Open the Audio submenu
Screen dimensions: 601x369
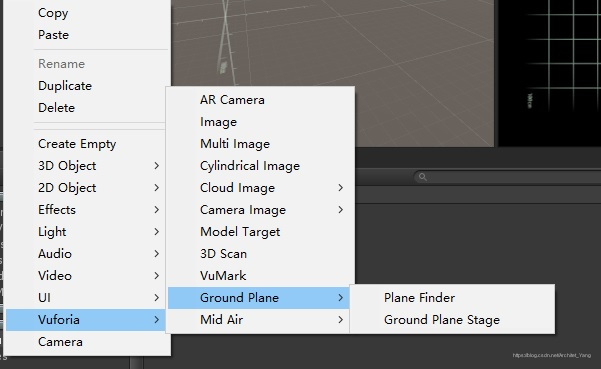click(85, 254)
